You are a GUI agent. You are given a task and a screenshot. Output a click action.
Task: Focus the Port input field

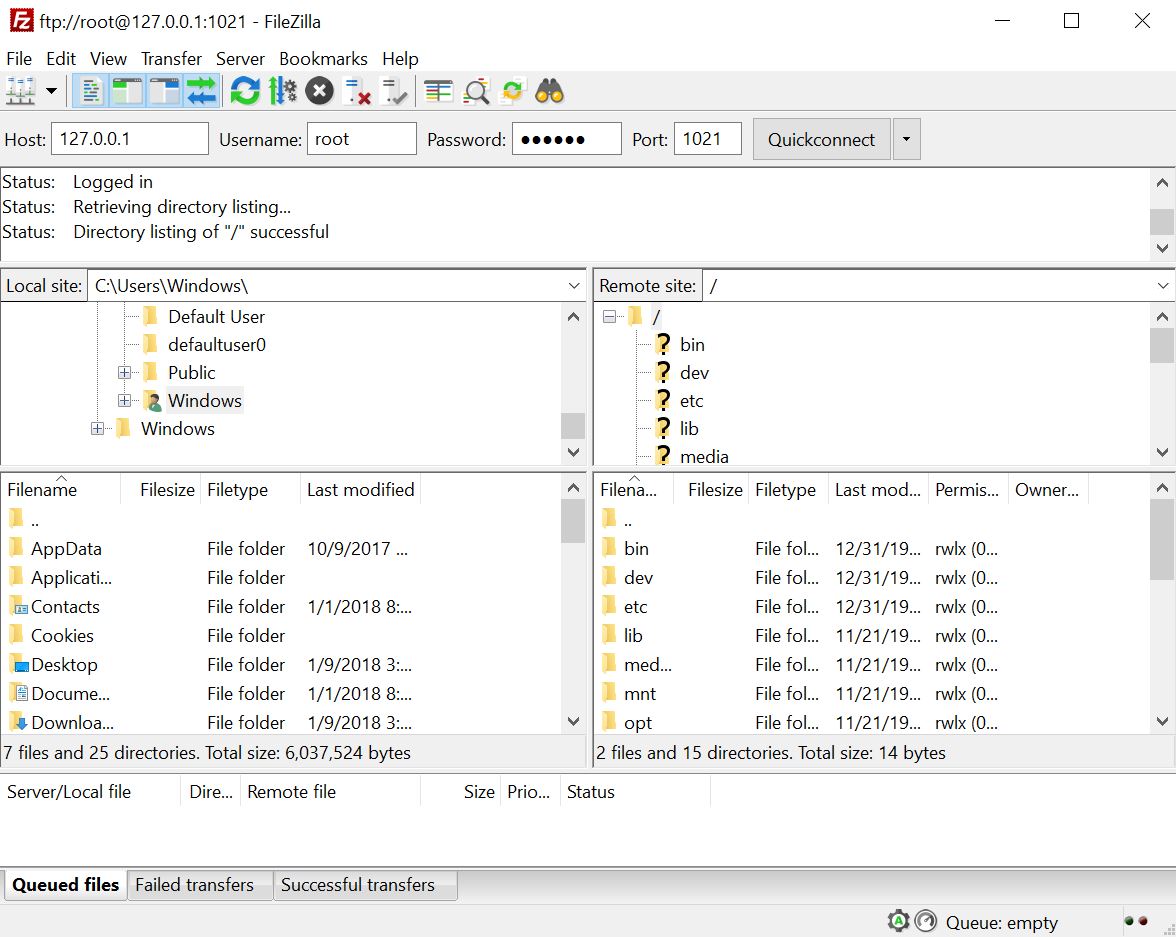point(707,139)
